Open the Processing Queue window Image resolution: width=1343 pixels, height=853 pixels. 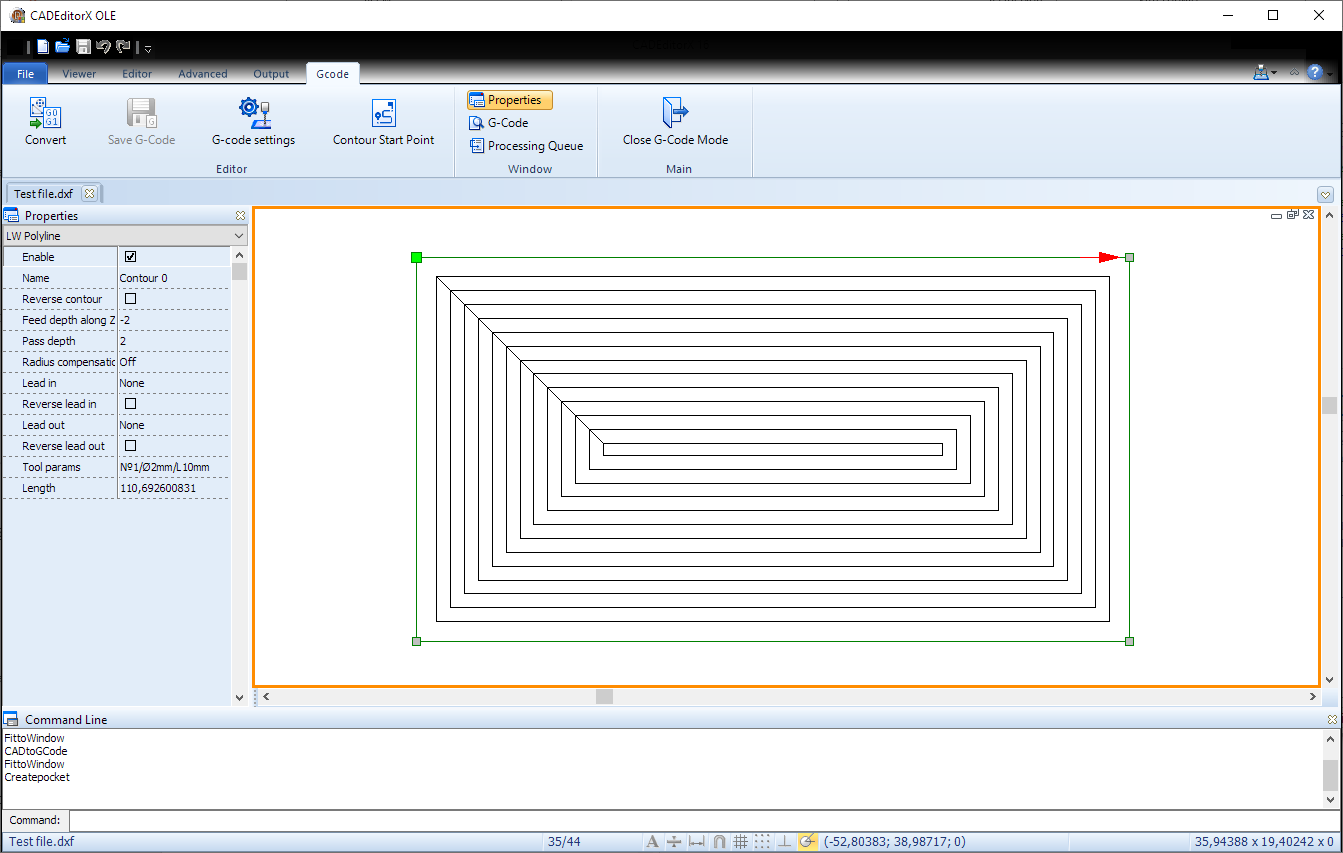point(526,146)
